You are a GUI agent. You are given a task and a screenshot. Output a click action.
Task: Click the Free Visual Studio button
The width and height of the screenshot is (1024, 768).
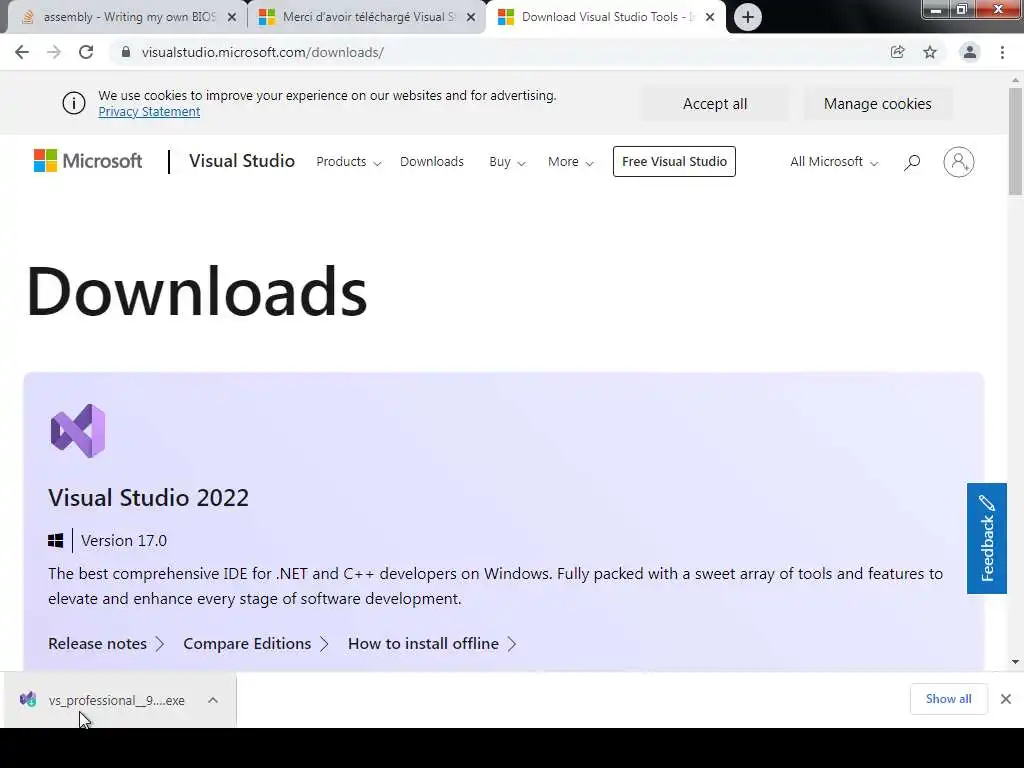pos(674,161)
